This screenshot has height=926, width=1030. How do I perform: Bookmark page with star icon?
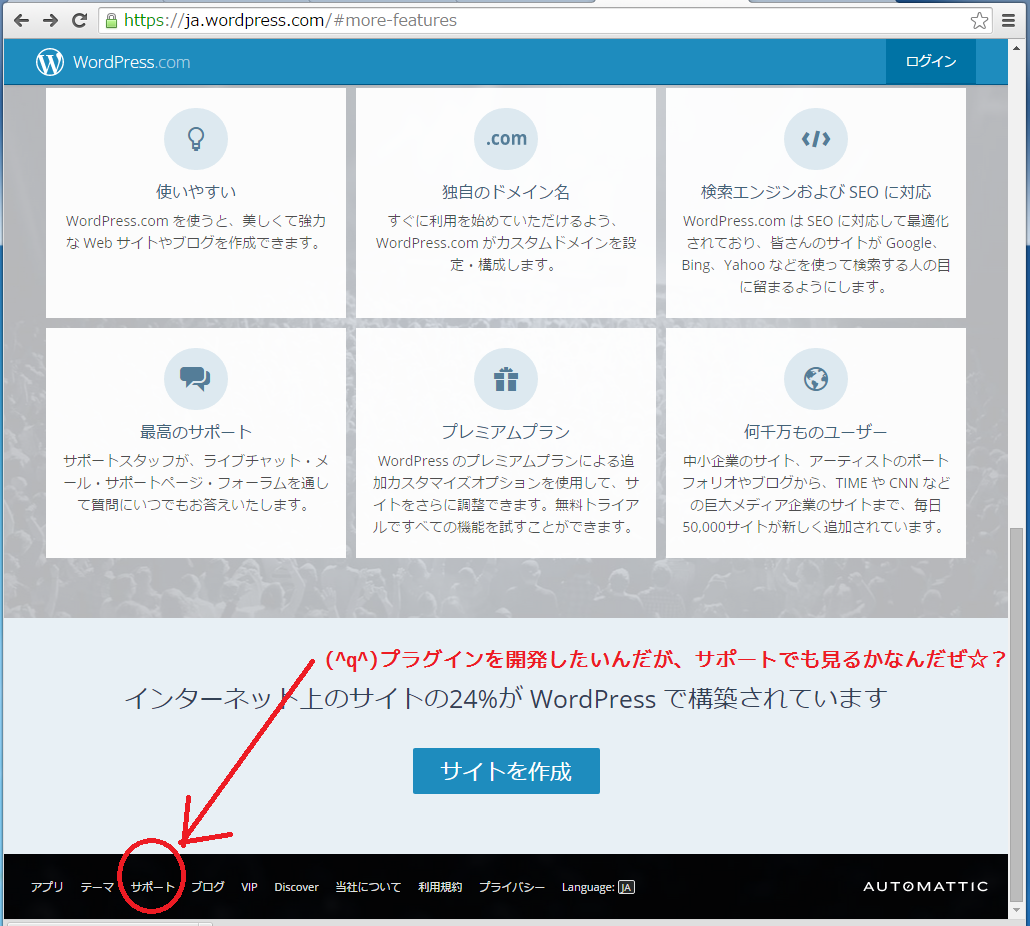pos(979,21)
